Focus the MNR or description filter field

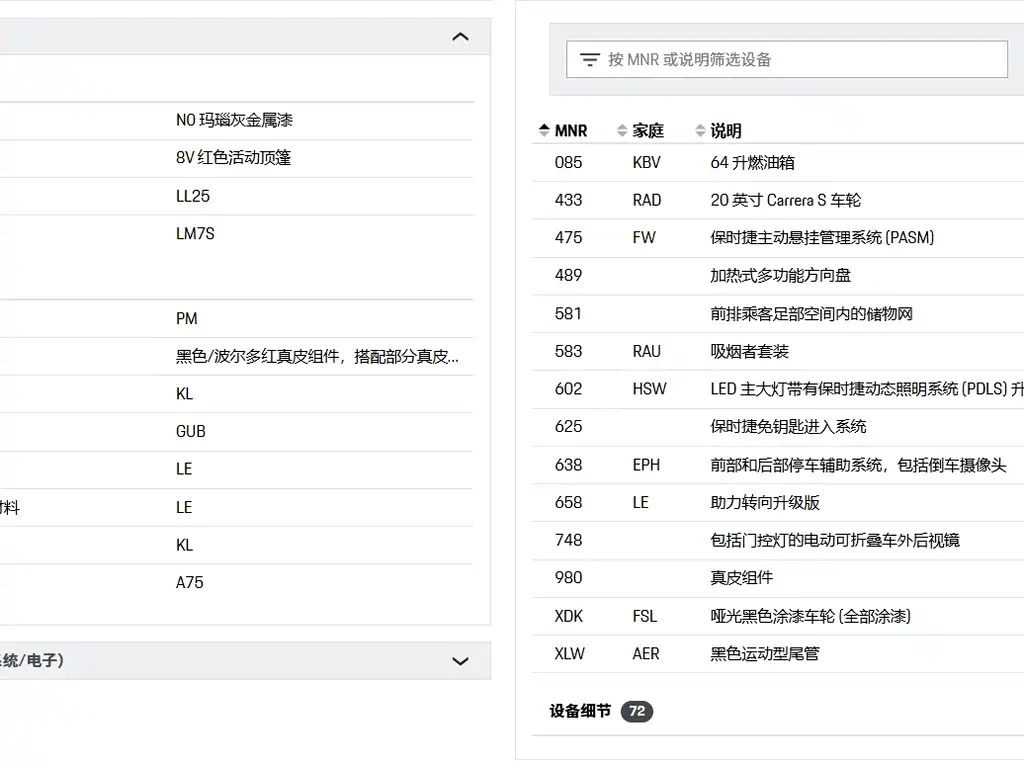787,59
